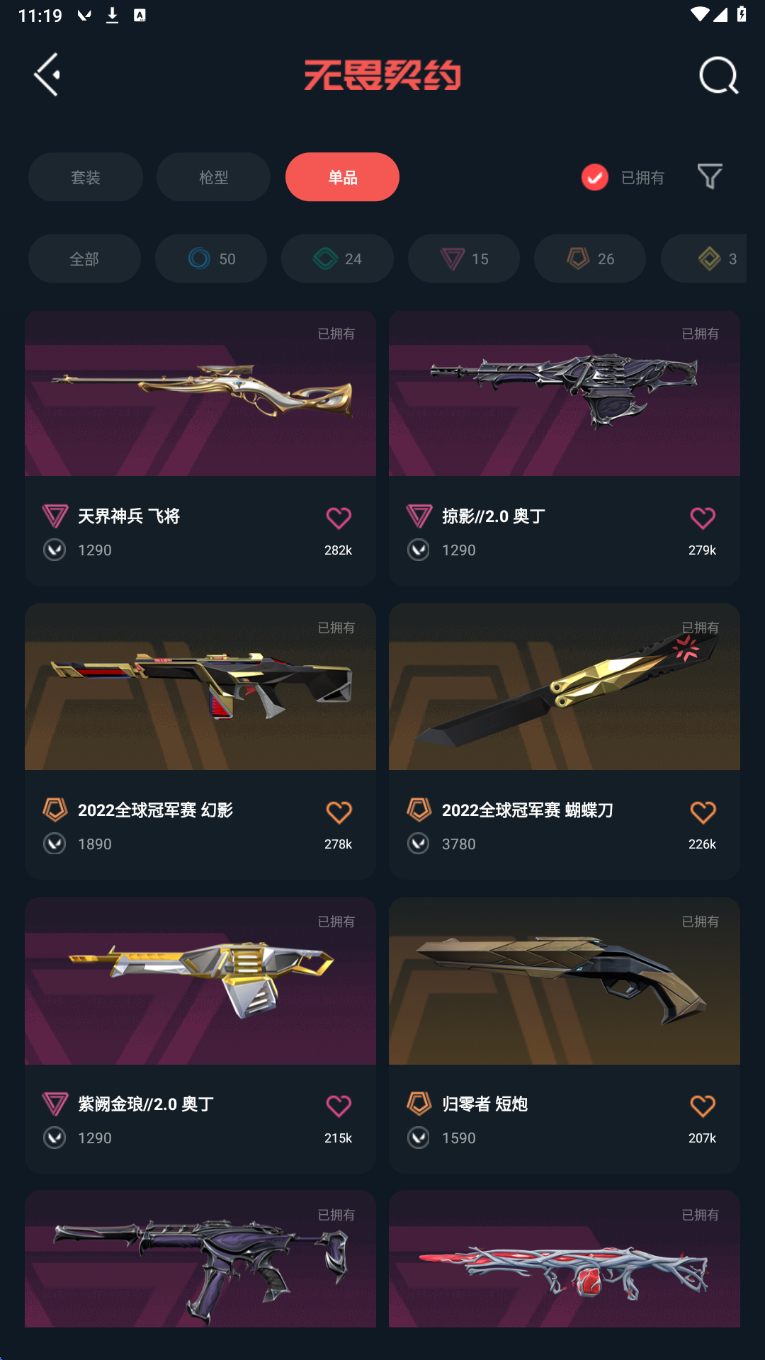Favorite 天界神兵 飞将 with heart icon
The width and height of the screenshot is (765, 1360).
tap(339, 517)
